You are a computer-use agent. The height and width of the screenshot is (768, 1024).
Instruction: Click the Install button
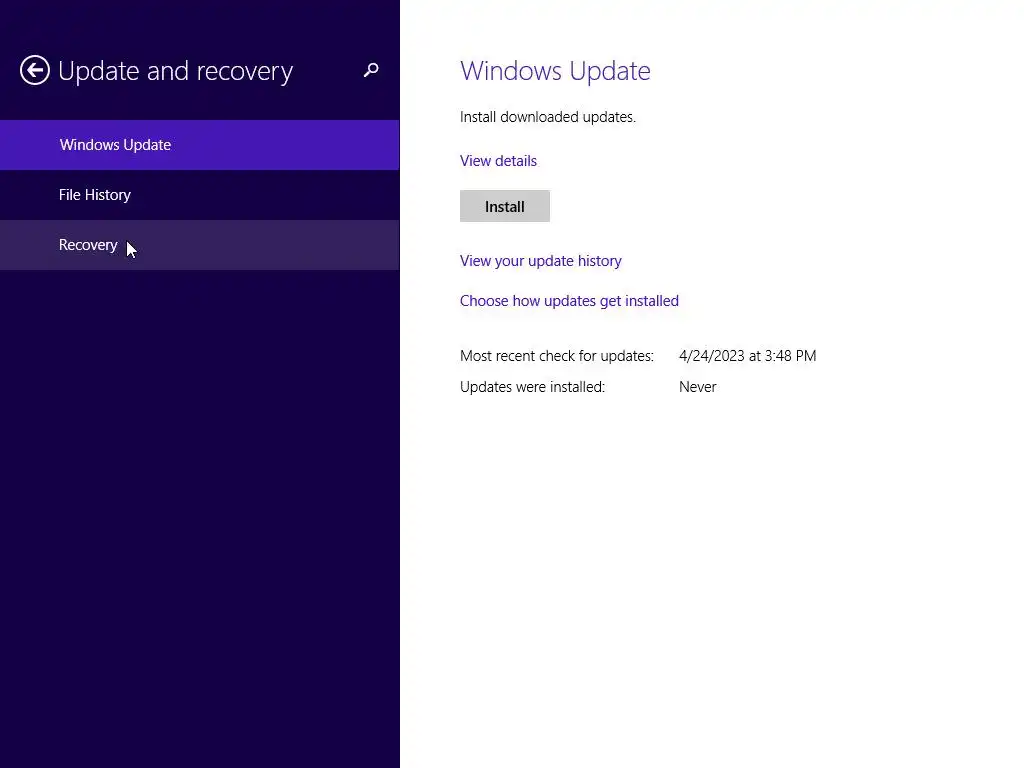click(505, 206)
